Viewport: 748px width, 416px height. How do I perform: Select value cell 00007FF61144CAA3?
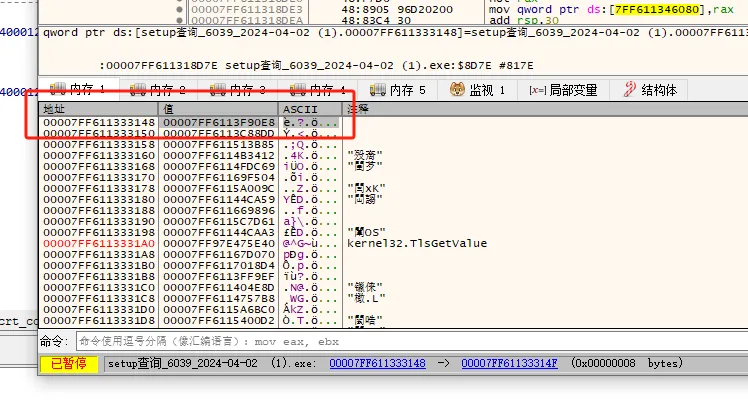pyautogui.click(x=219, y=232)
